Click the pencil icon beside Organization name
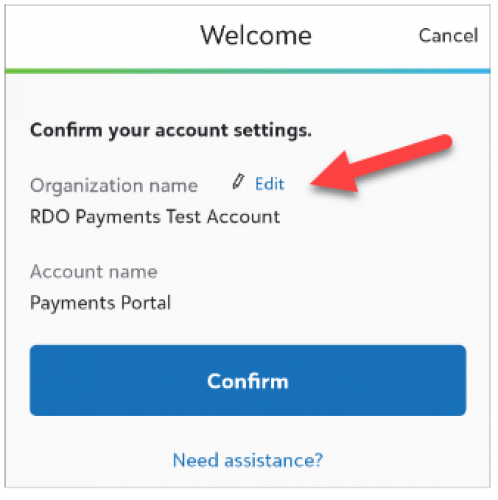Viewport: 498px width, 500px height. [x=238, y=182]
